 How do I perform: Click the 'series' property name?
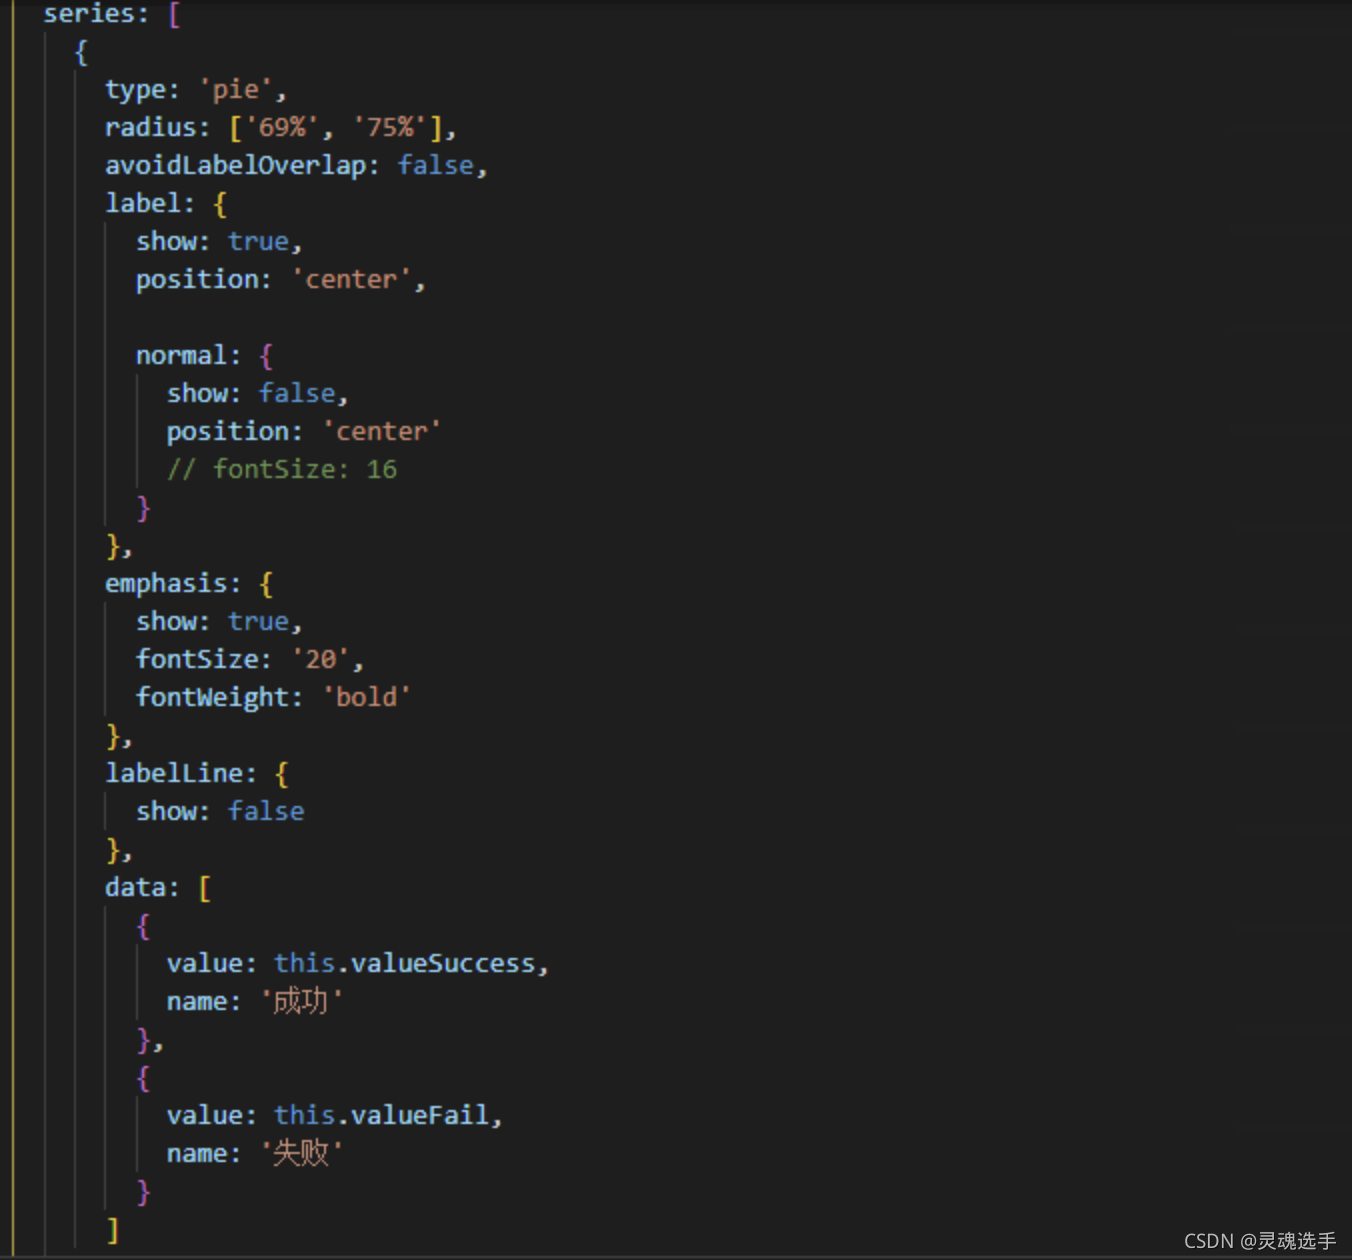tap(88, 14)
